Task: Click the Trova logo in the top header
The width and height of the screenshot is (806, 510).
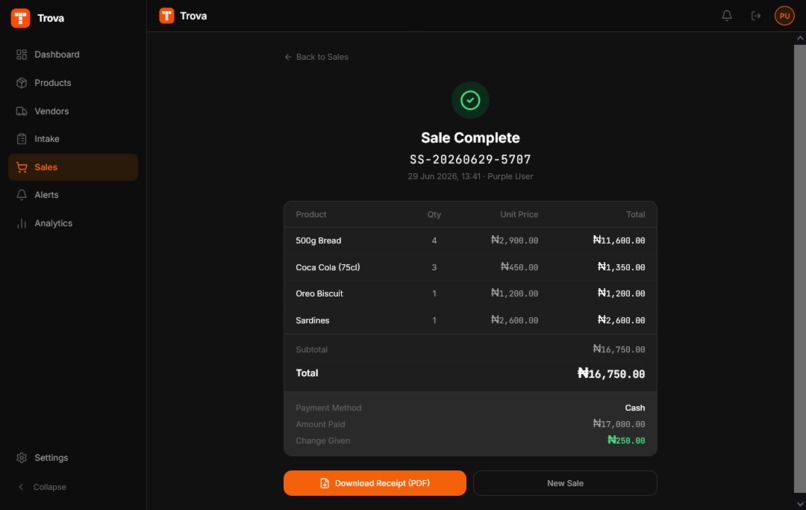Action: coord(167,16)
